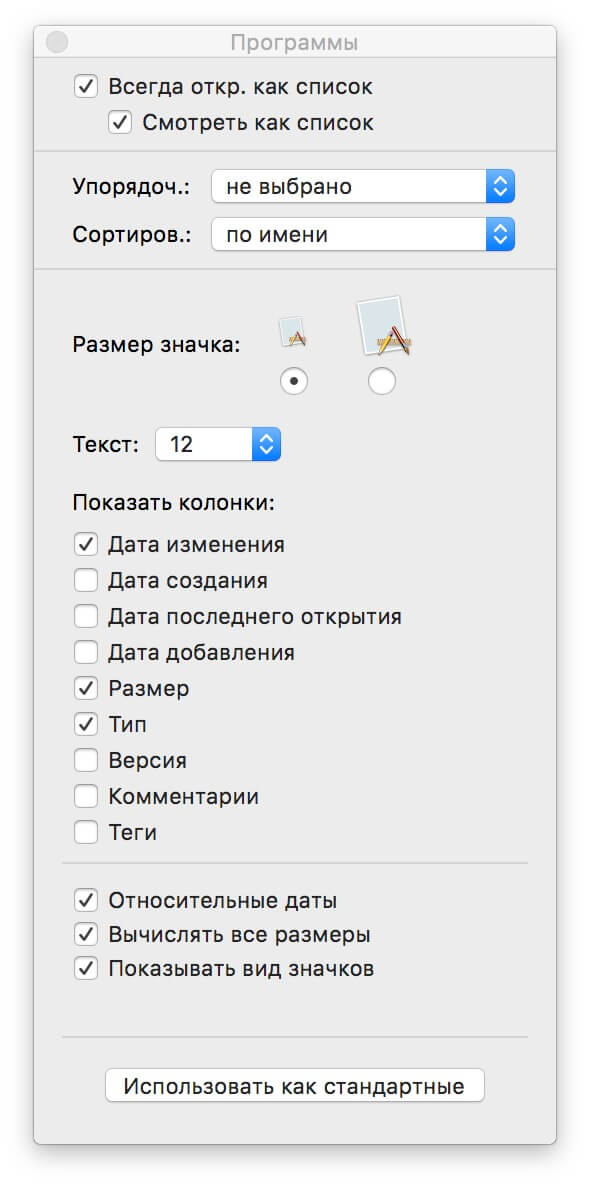
Task: Check the Теги column checkbox
Action: 86,833
